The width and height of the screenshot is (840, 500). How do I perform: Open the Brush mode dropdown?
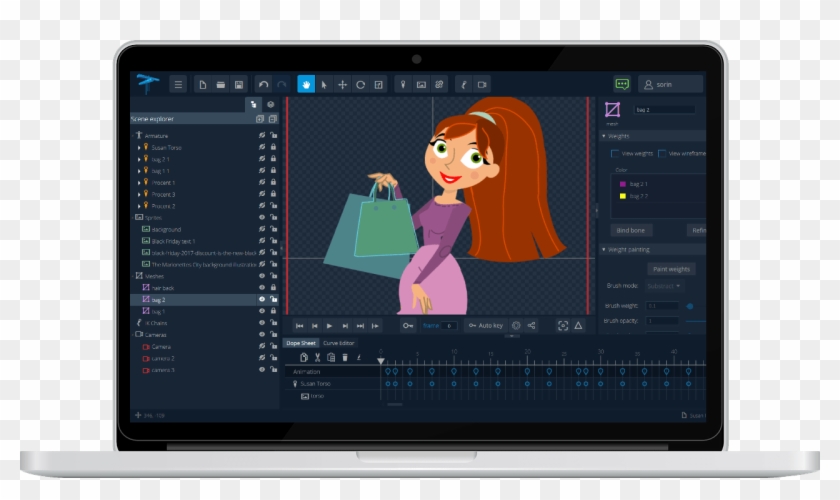click(663, 286)
